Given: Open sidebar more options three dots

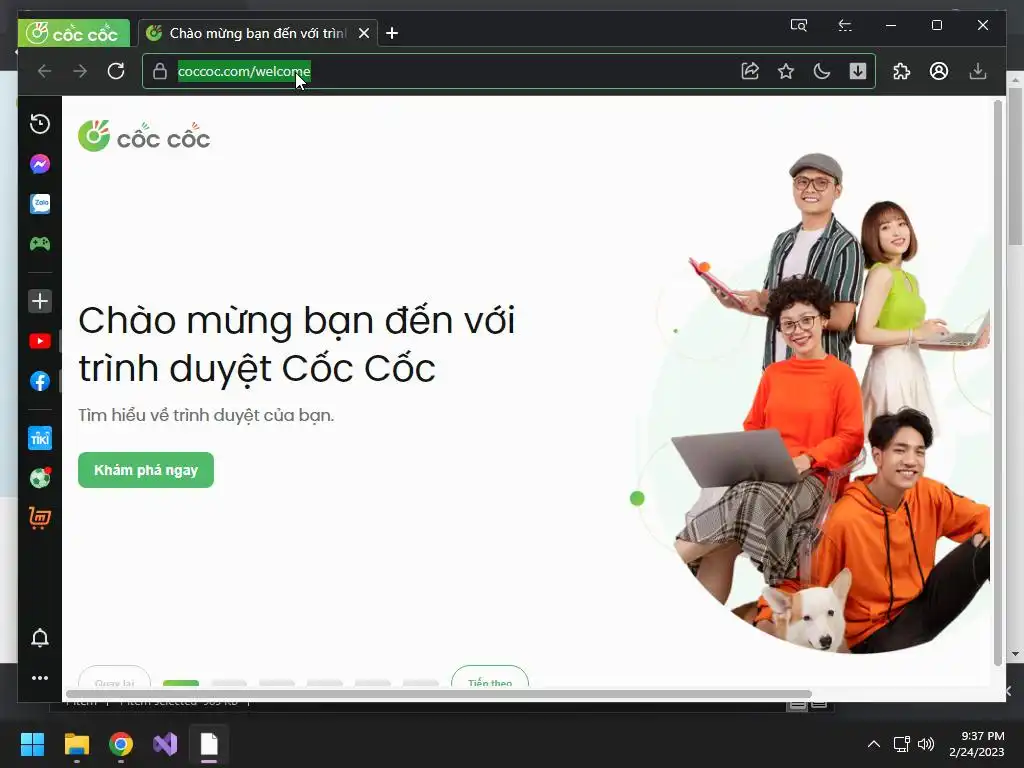Looking at the screenshot, I should (40, 678).
